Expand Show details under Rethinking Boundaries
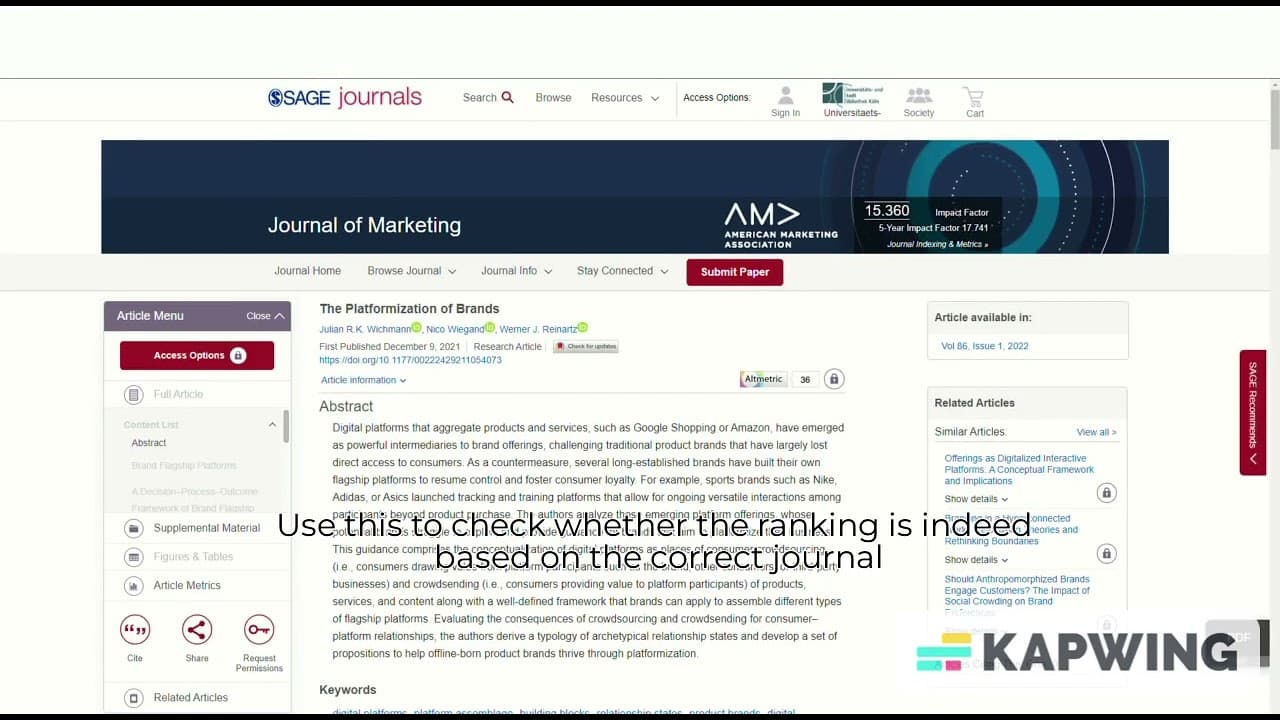 point(976,560)
